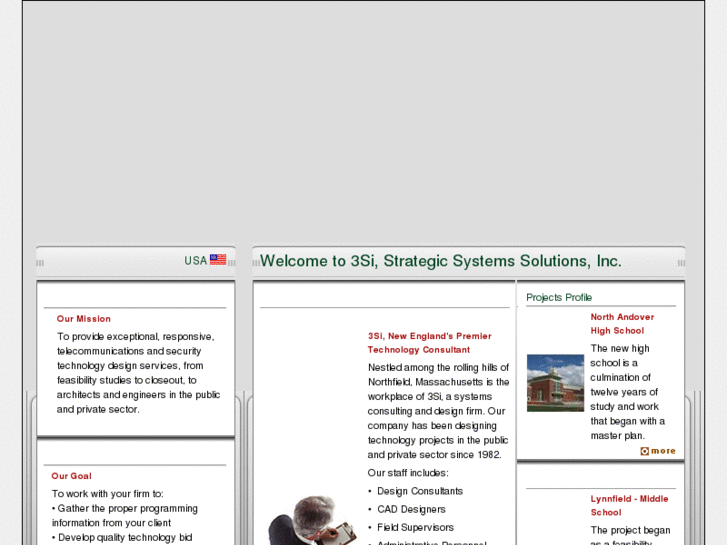Follow the 'more' link under North Andover
The image size is (727, 545).
point(663,451)
